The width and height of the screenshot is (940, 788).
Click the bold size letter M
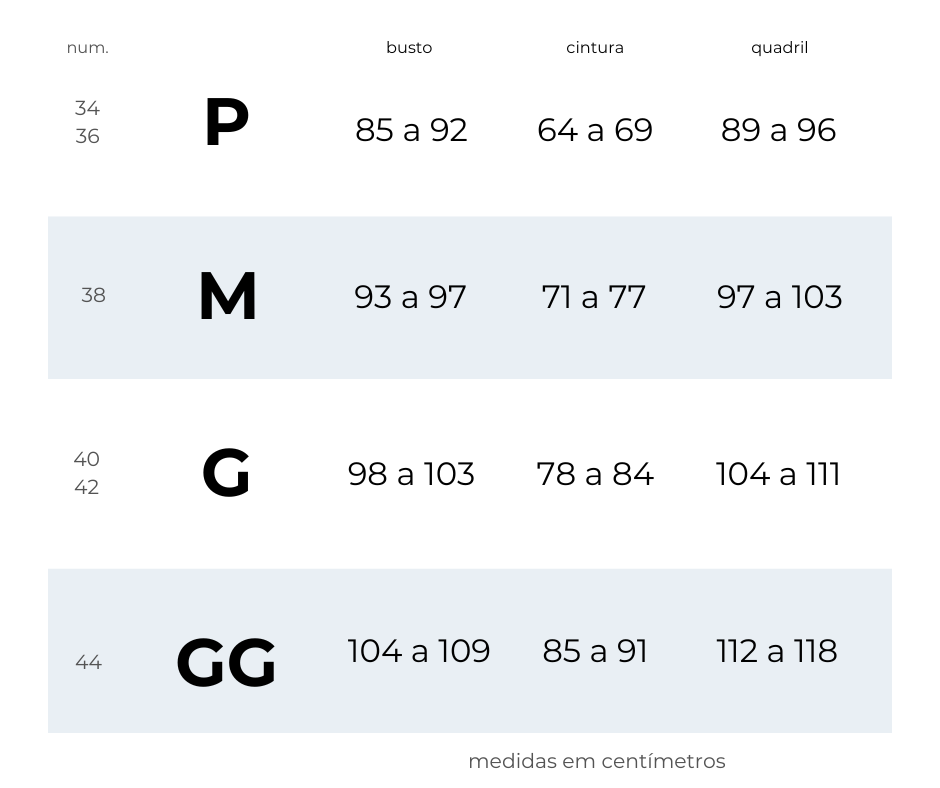[x=228, y=297]
